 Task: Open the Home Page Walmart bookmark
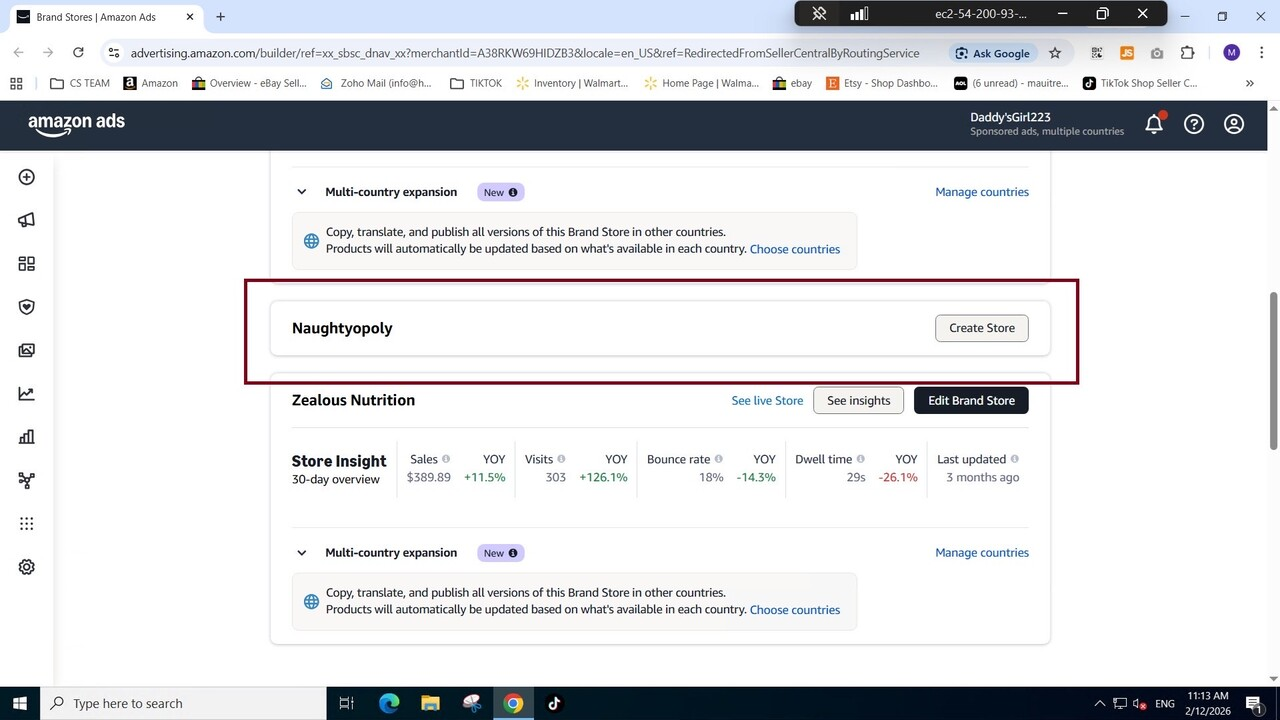(x=702, y=83)
